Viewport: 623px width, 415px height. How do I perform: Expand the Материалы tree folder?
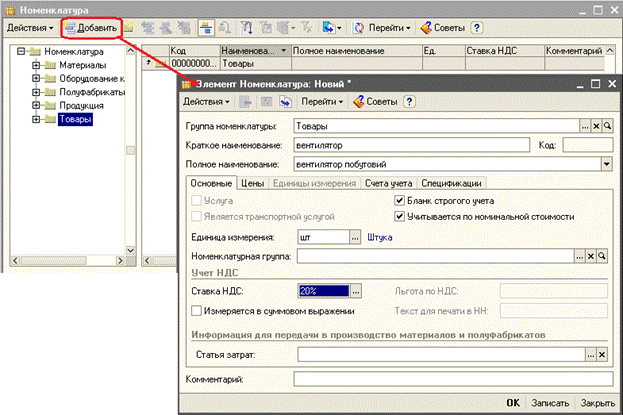click(x=36, y=65)
